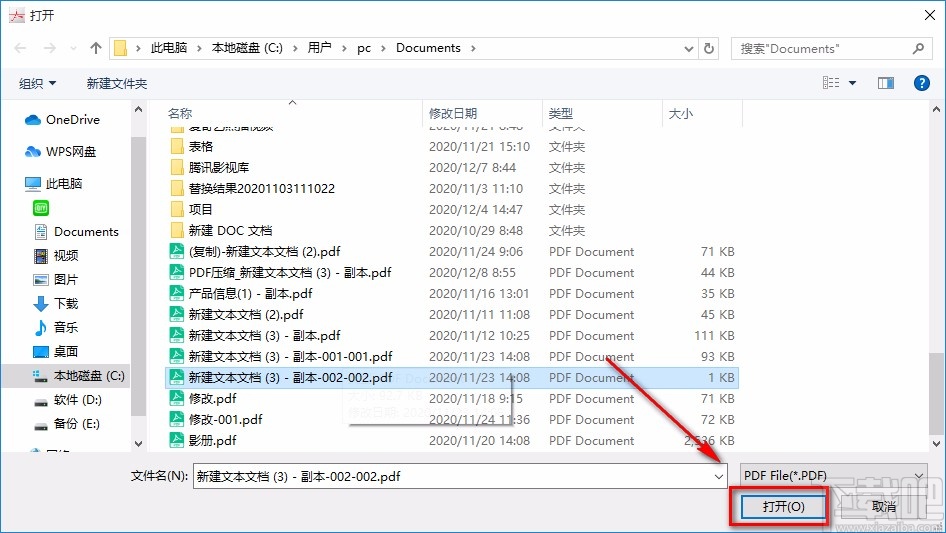Screen dimensions: 946x533
Task: Open 视频 folder in sidebar
Action: pyautogui.click(x=56, y=255)
